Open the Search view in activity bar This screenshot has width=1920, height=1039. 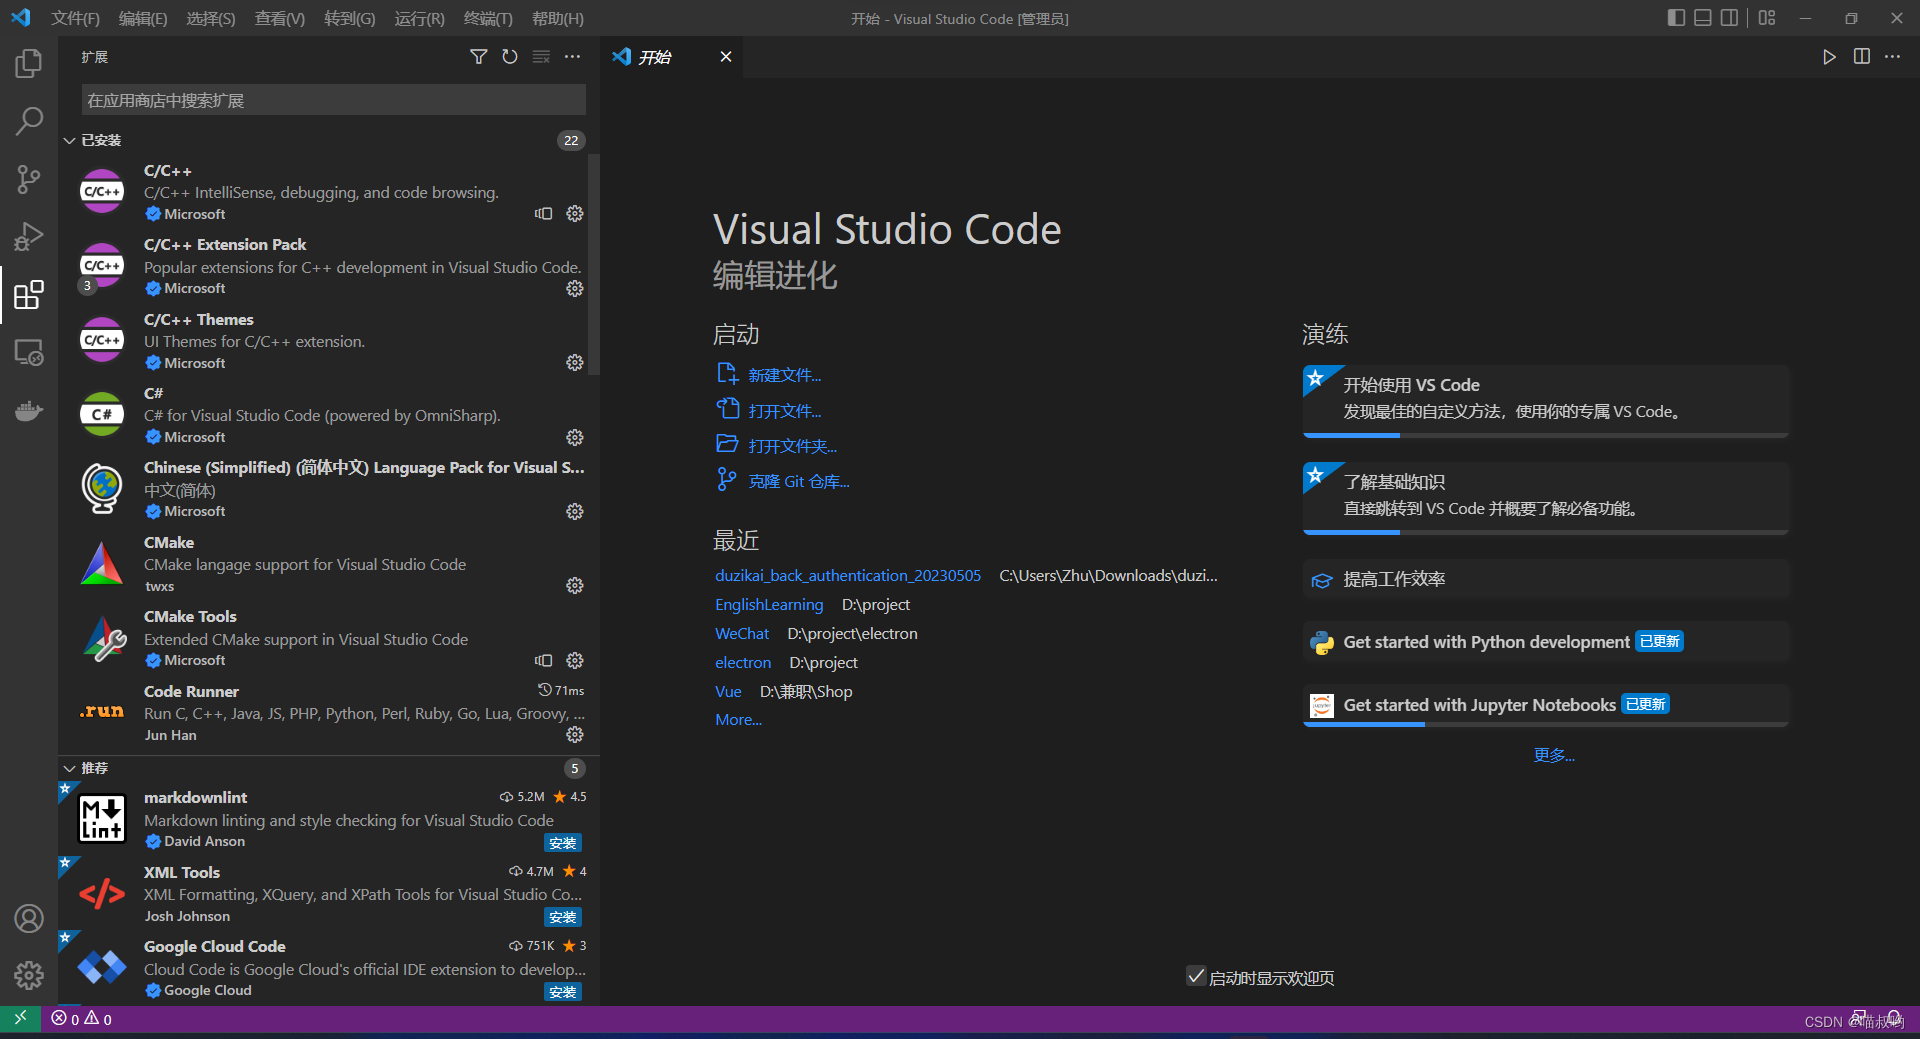[x=29, y=122]
